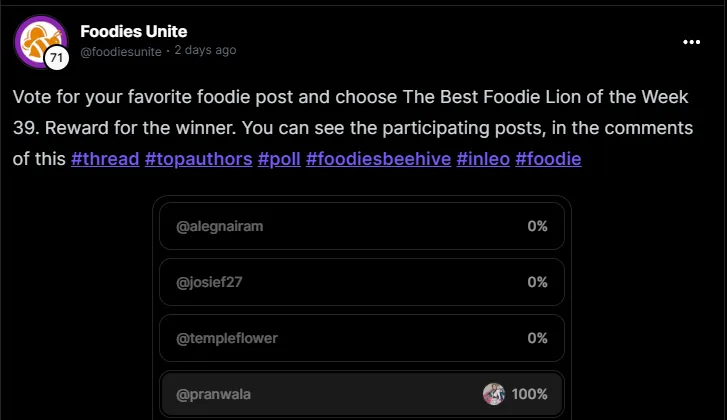Visit the @foodiesunite handle link
Screen dimensions: 727x420
coord(121,51)
